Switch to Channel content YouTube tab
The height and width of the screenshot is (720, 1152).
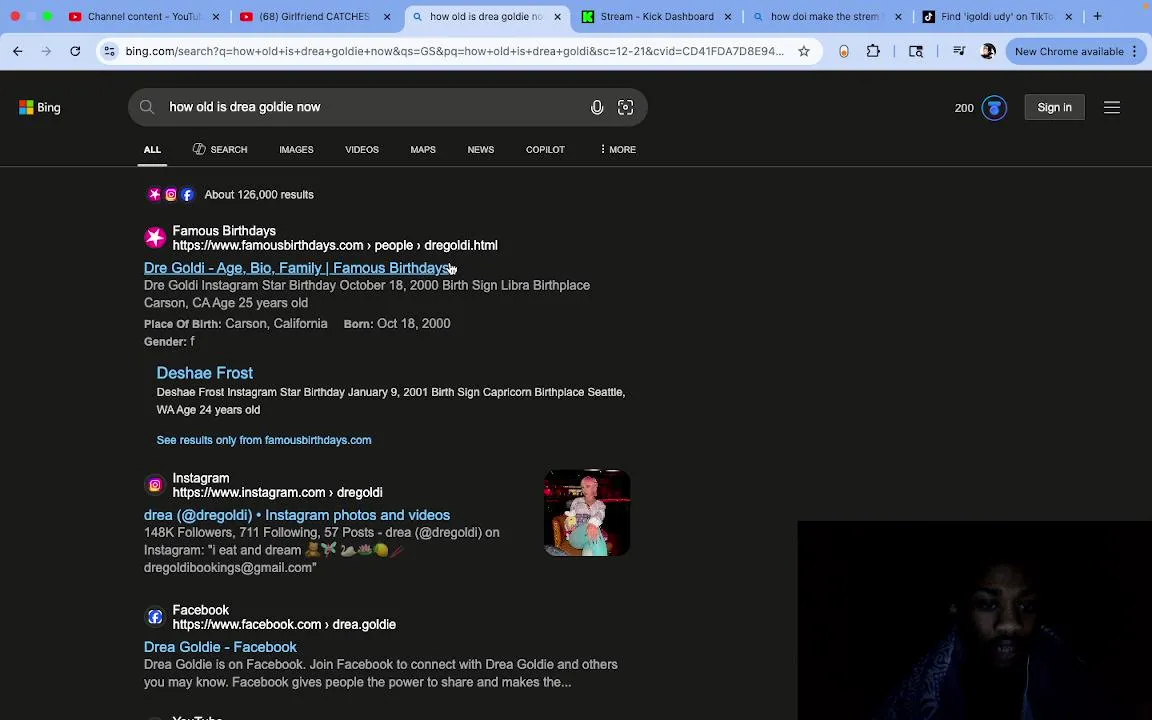[144, 16]
